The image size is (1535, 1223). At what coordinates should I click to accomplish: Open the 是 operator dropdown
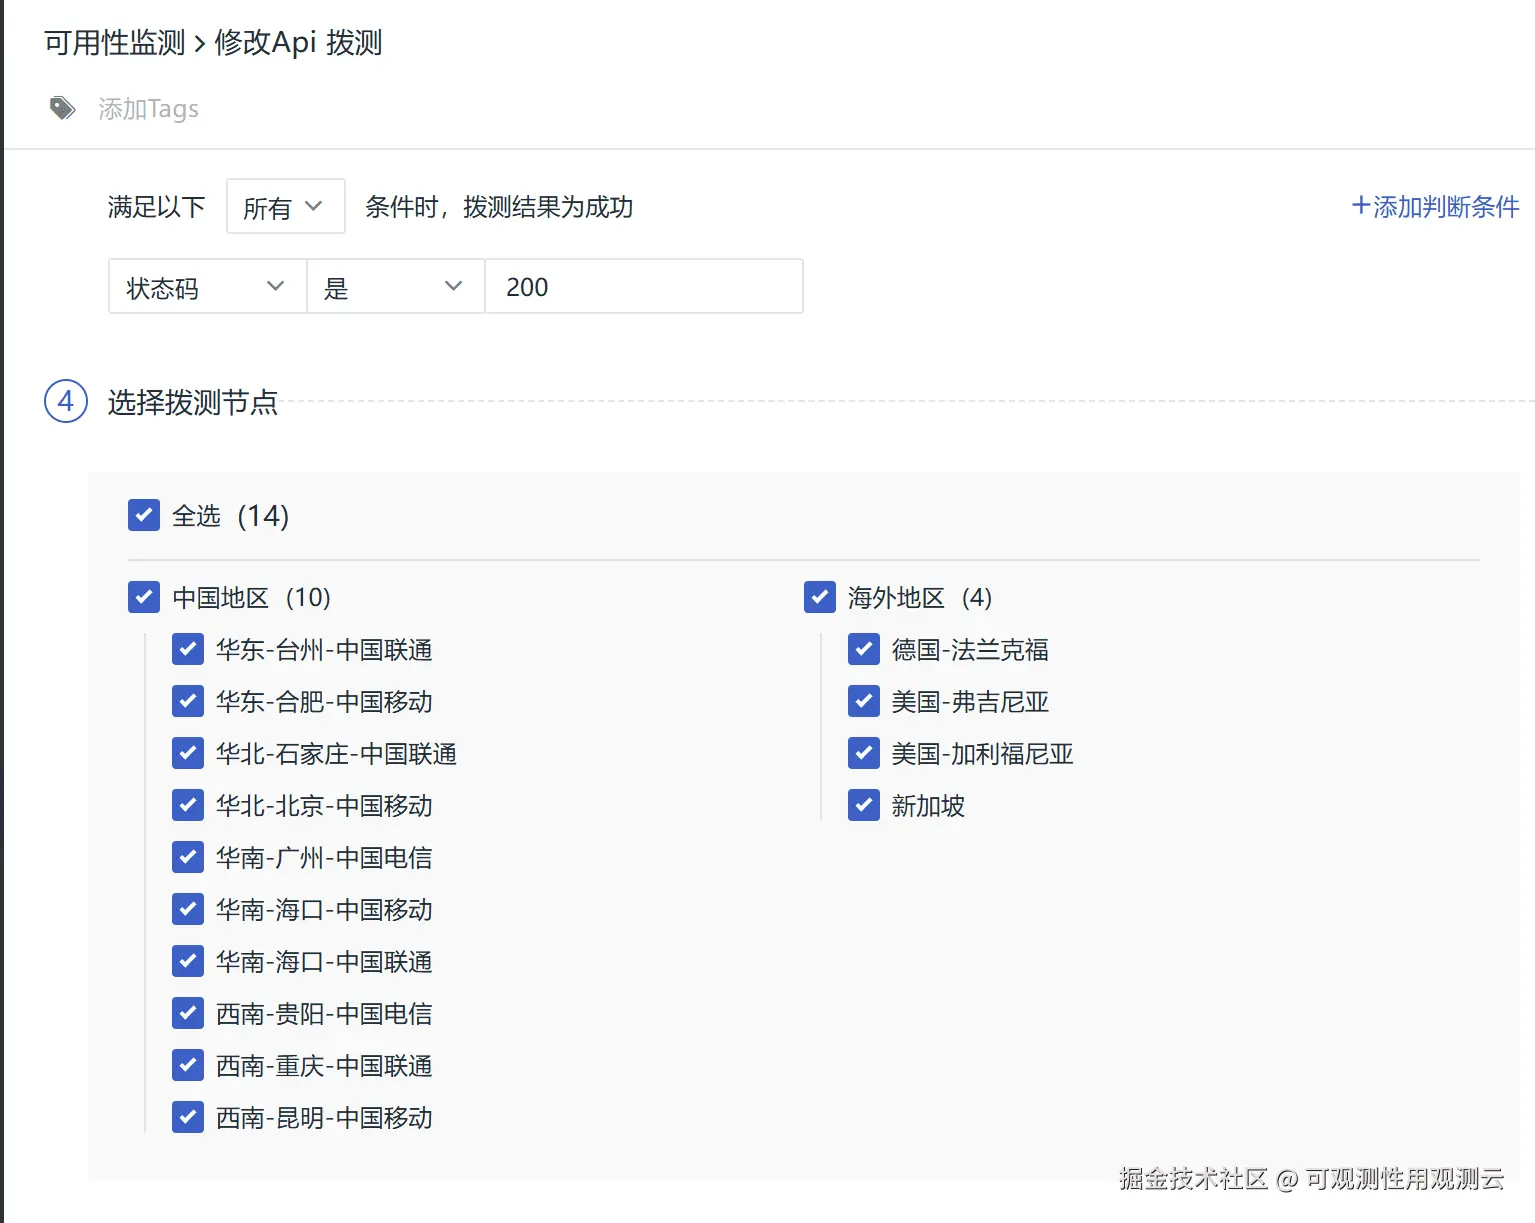tap(395, 287)
